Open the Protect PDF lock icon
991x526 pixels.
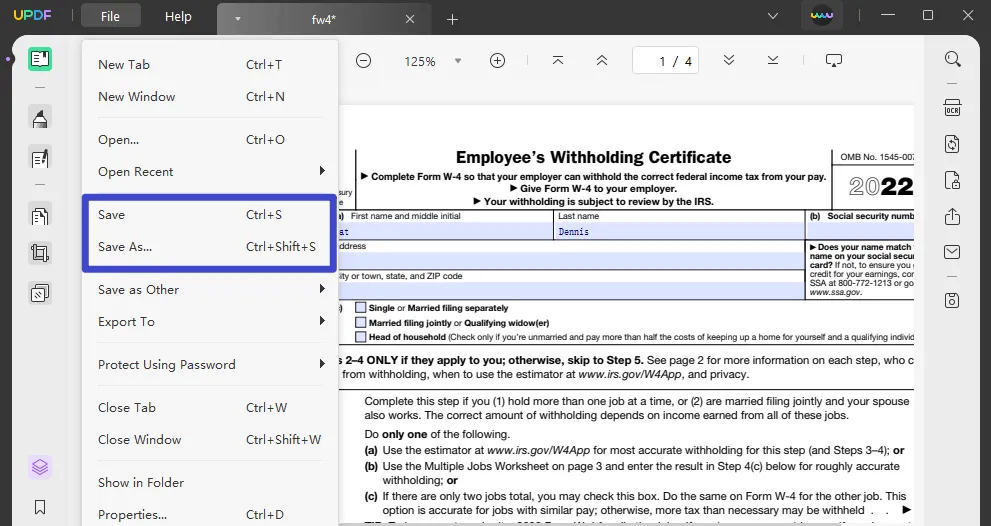(x=952, y=181)
